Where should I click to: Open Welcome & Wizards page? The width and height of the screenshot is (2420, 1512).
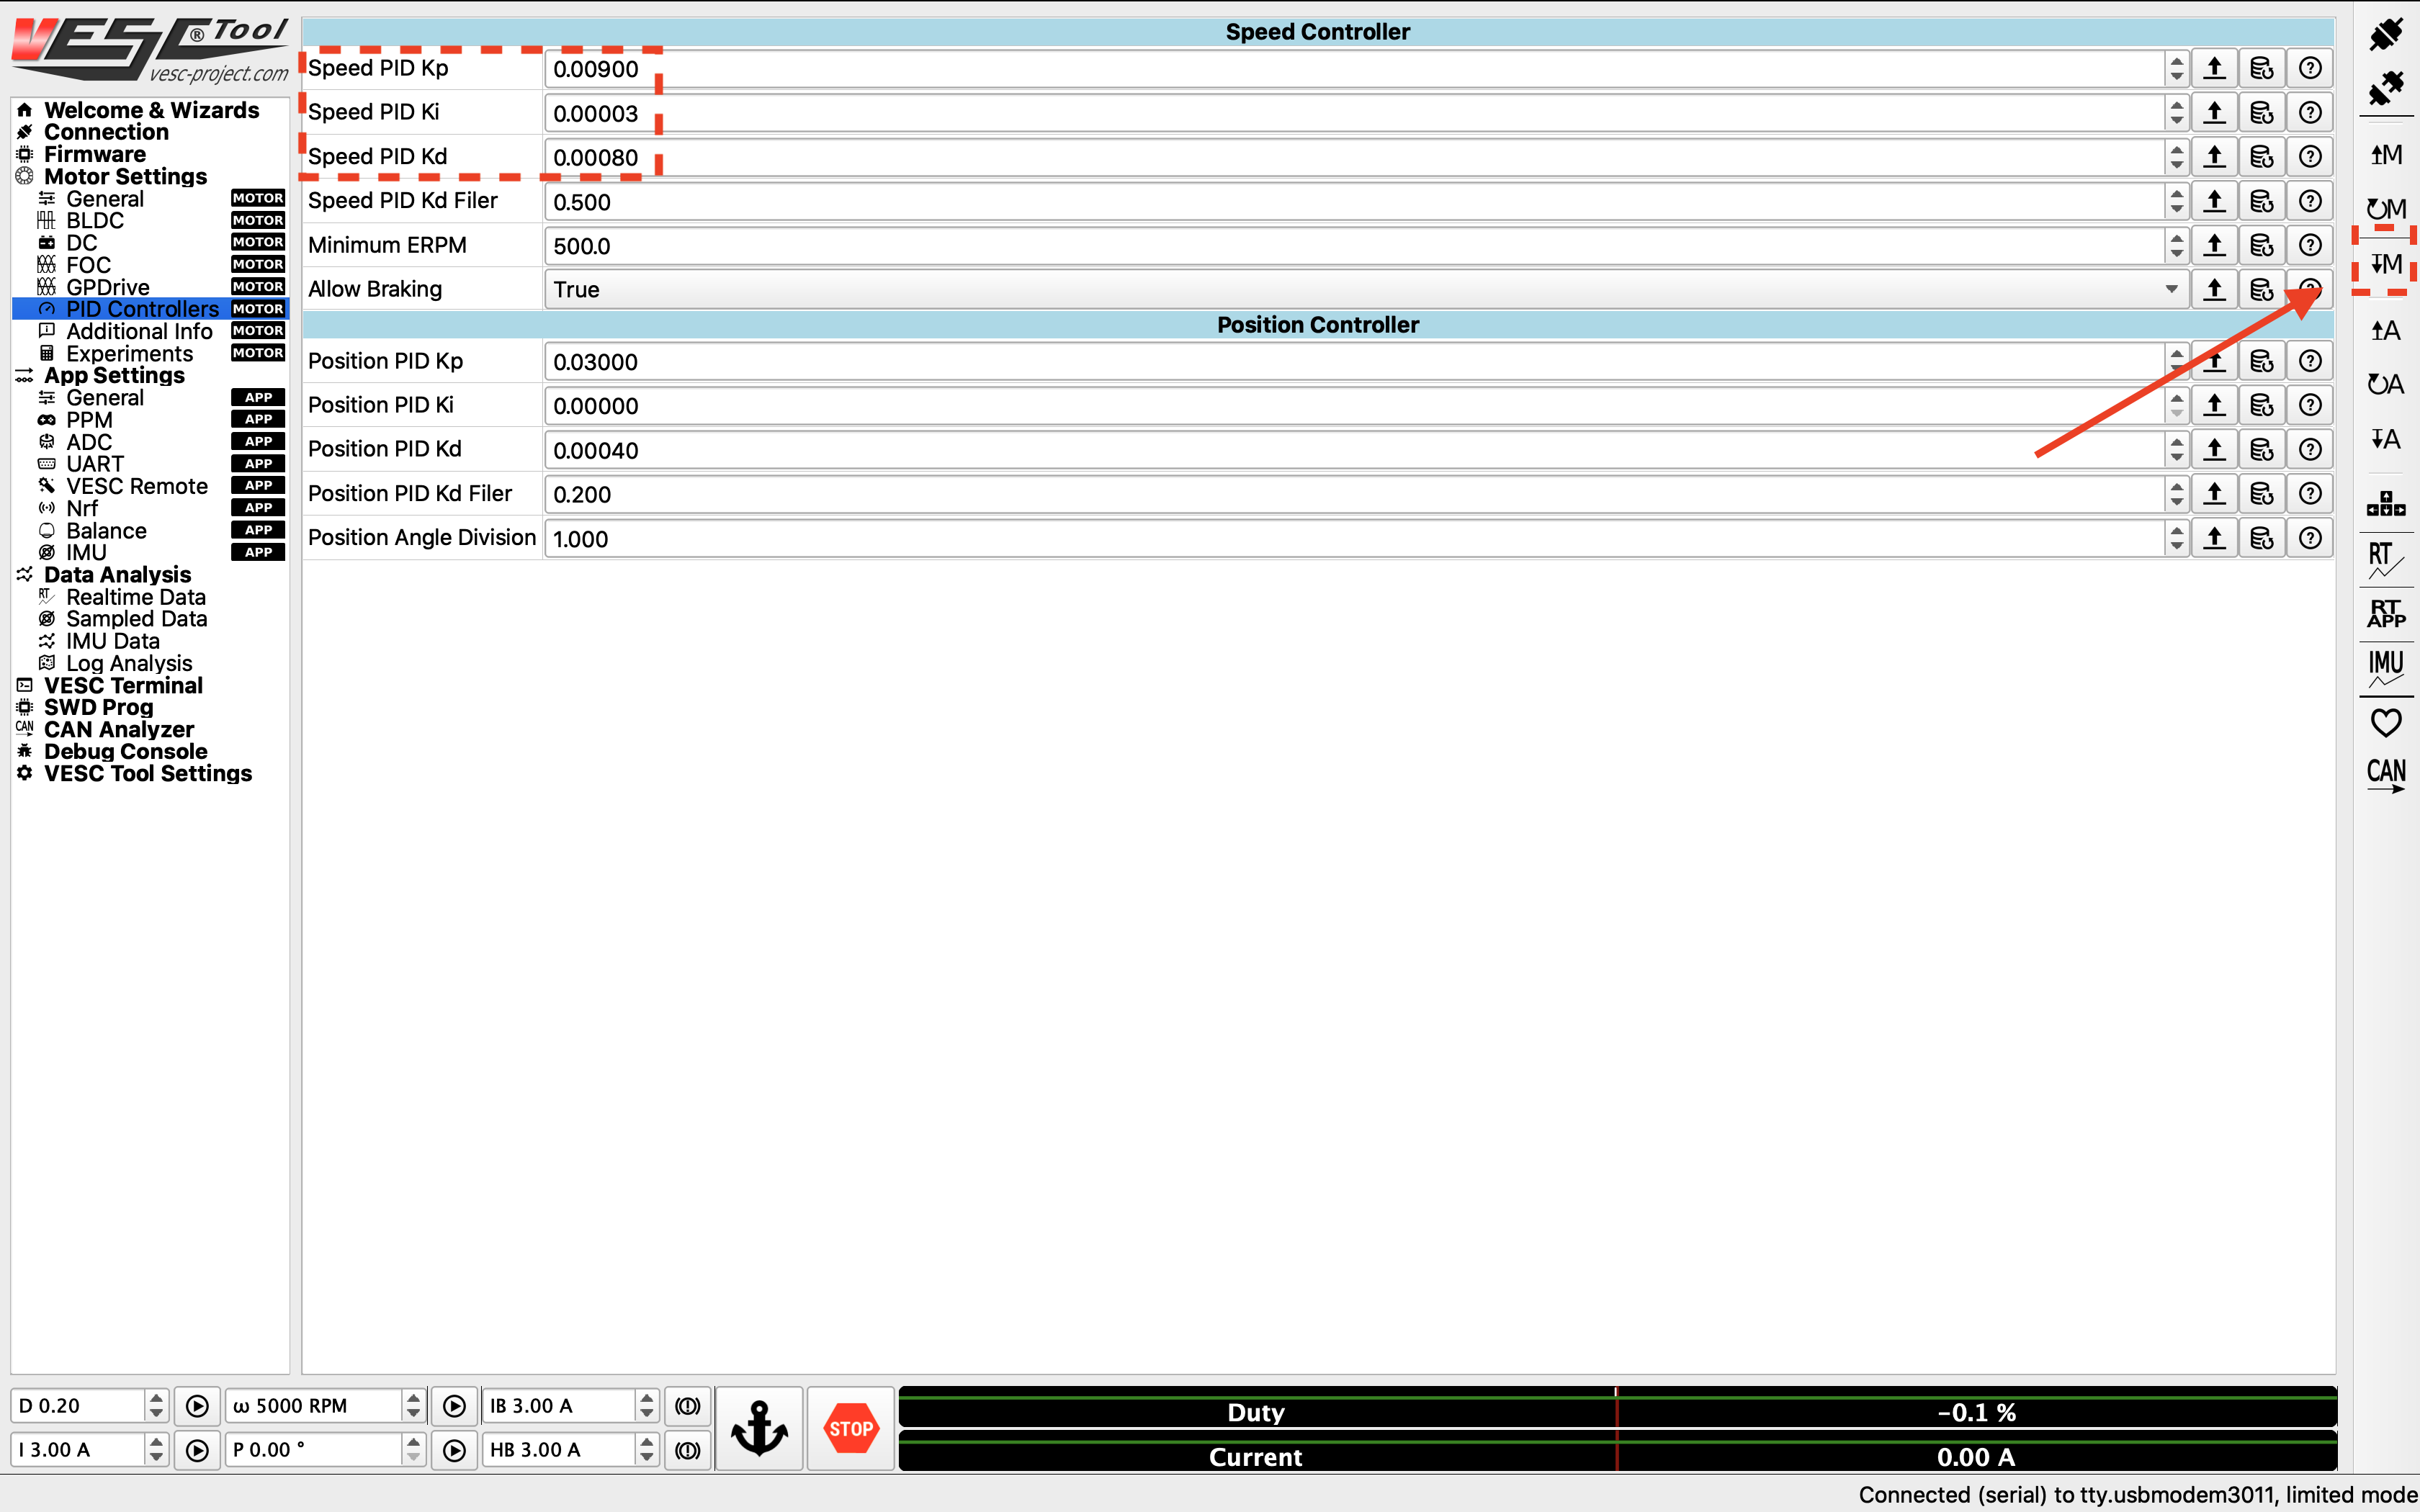click(x=151, y=110)
